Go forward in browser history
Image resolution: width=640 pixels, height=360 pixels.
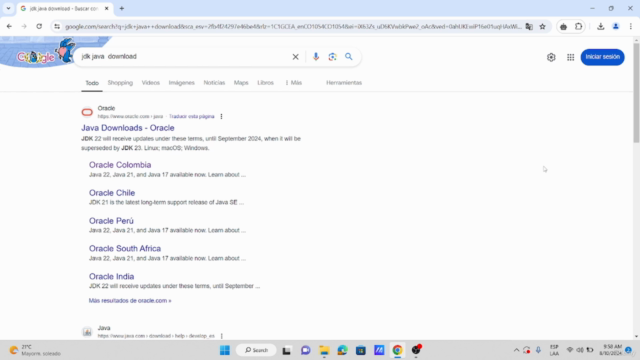[24, 27]
